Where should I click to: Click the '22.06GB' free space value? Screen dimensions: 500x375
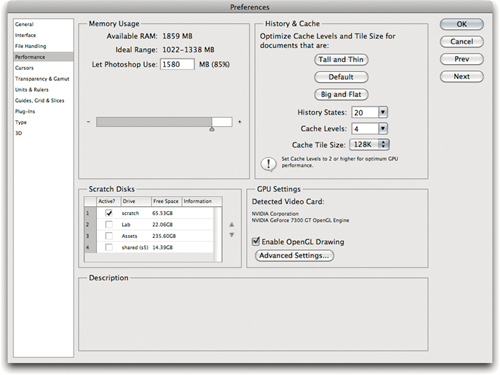click(x=162, y=225)
